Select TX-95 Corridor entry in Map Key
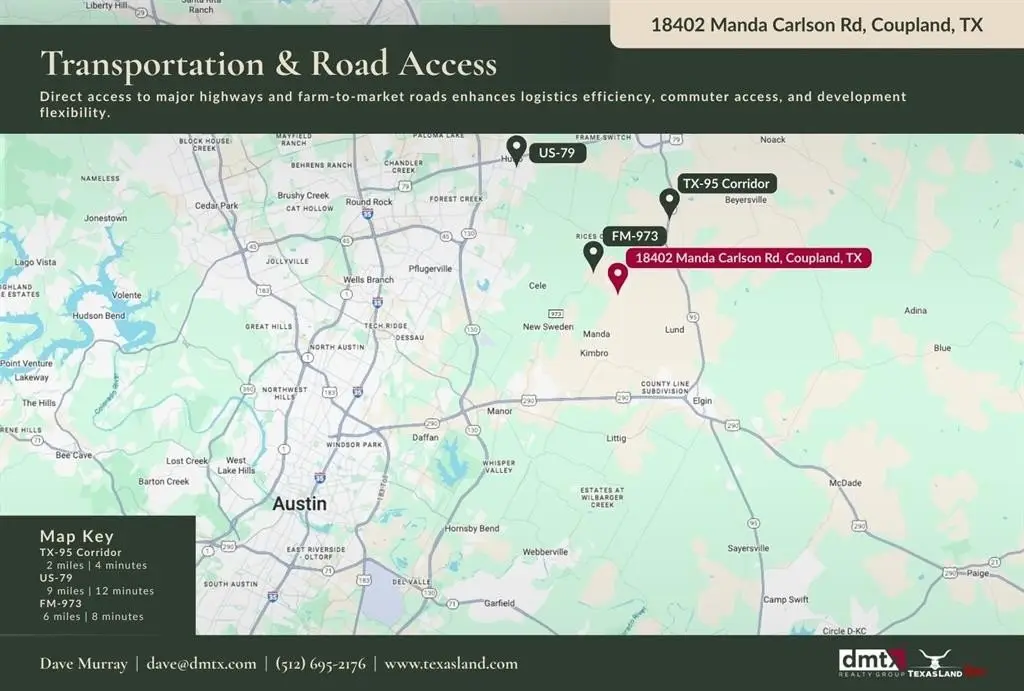 point(81,552)
